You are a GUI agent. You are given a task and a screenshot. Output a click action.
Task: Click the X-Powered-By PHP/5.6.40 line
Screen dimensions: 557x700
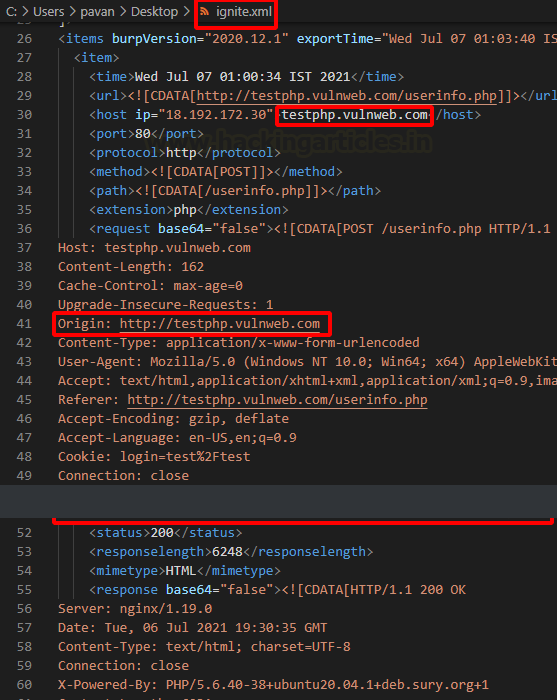coord(273,684)
